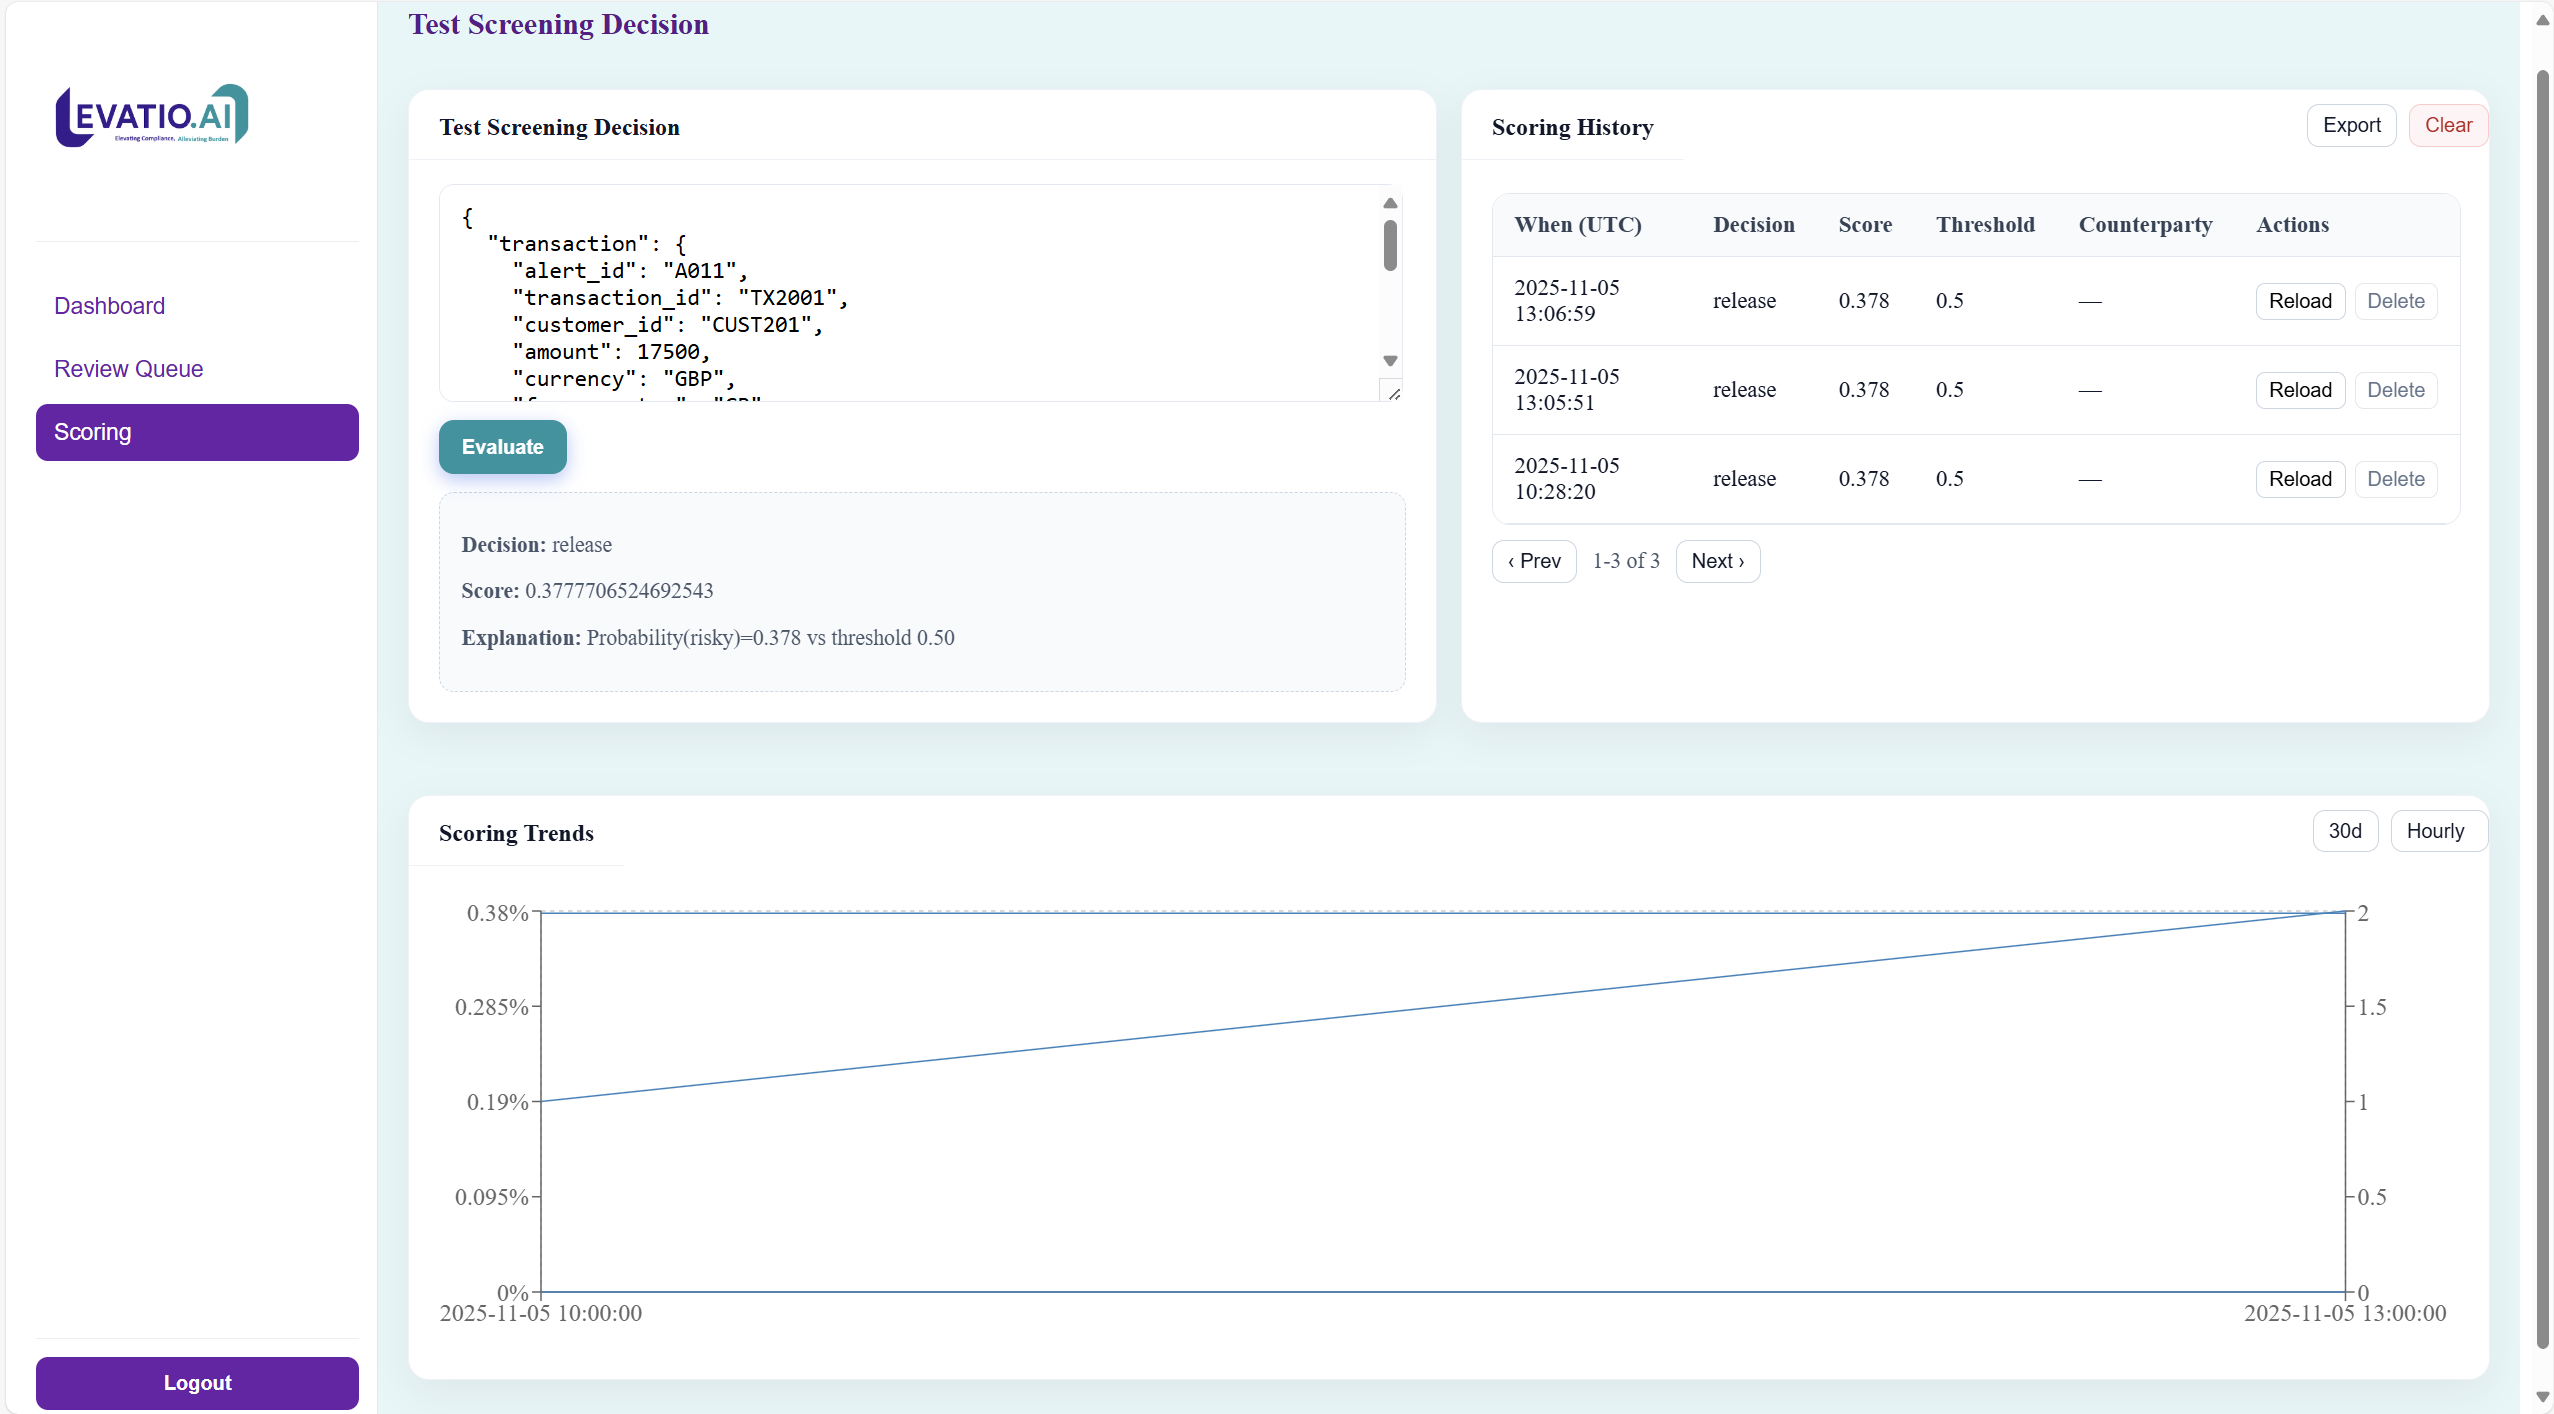Expand the JSON editor scrollbar thumb

[1390, 248]
